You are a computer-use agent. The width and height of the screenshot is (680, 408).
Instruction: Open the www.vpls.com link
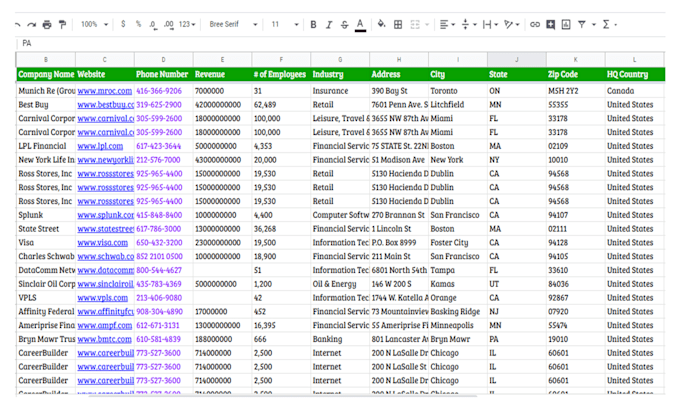[102, 298]
